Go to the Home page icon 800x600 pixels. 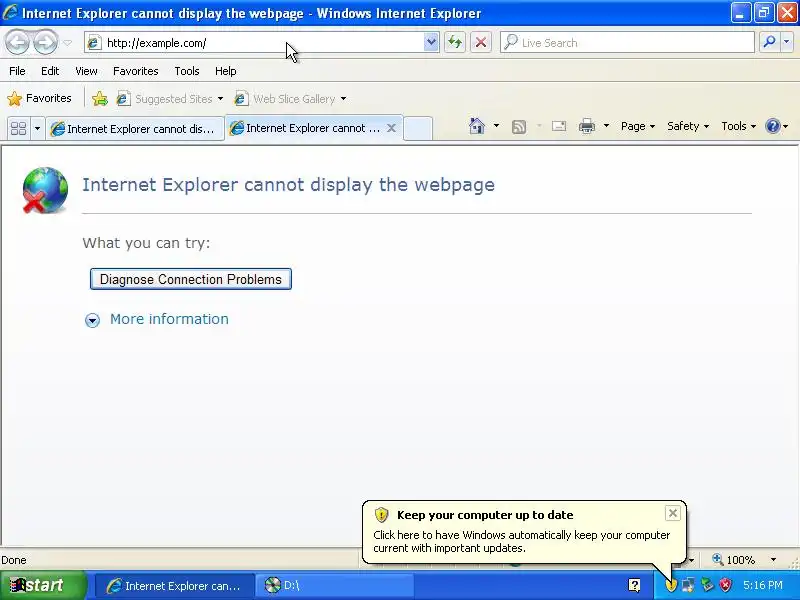pyautogui.click(x=477, y=126)
